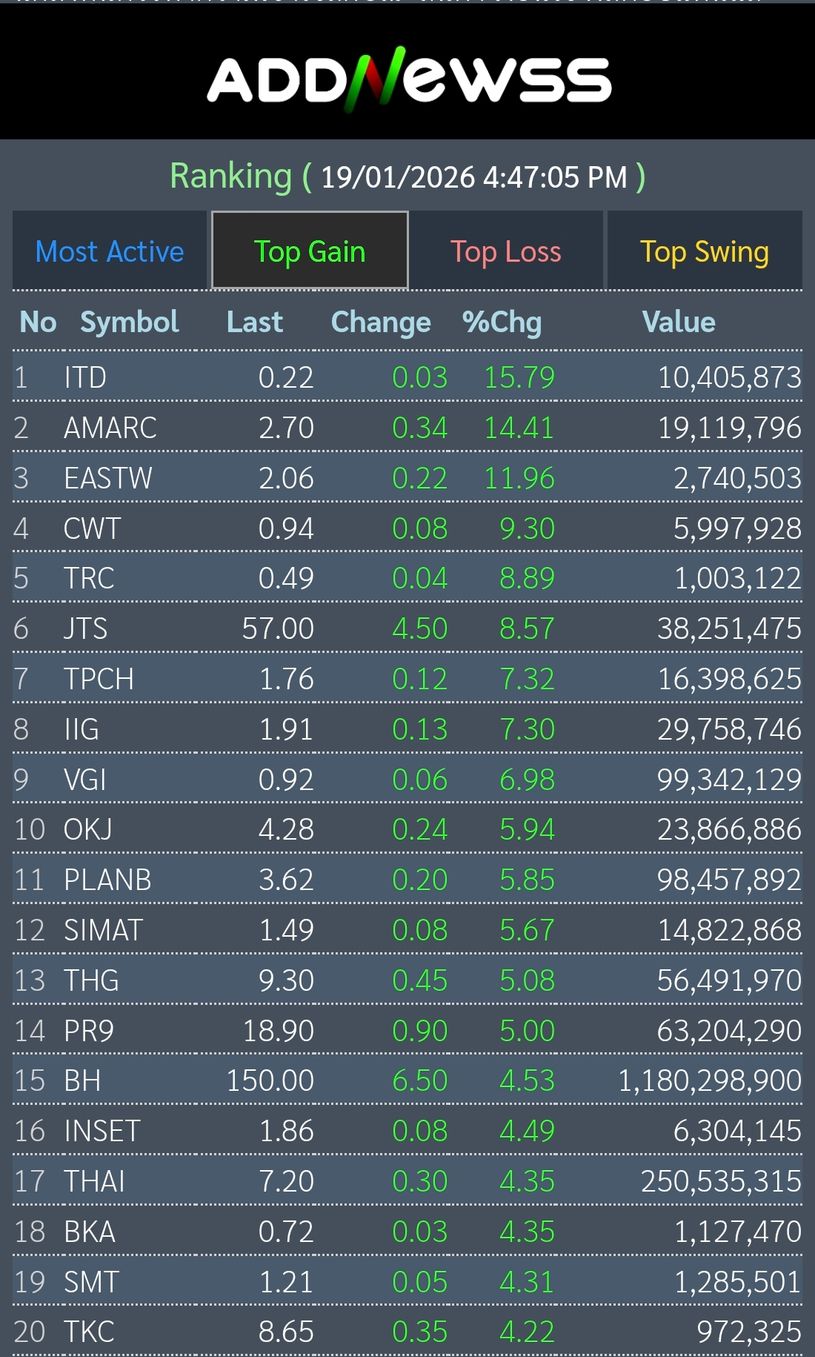This screenshot has width=815, height=1357.
Task: Select the Top Gain tab
Action: pyautogui.click(x=310, y=251)
